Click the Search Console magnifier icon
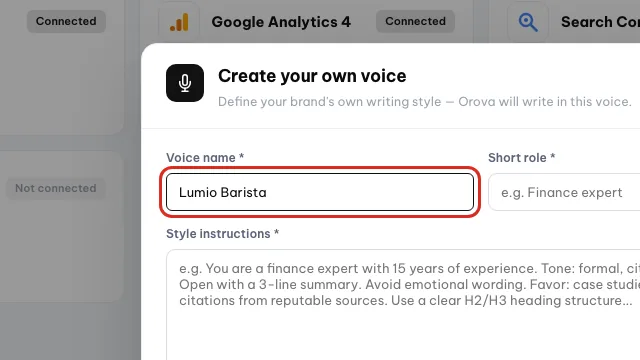The image size is (640, 360). pos(528,22)
